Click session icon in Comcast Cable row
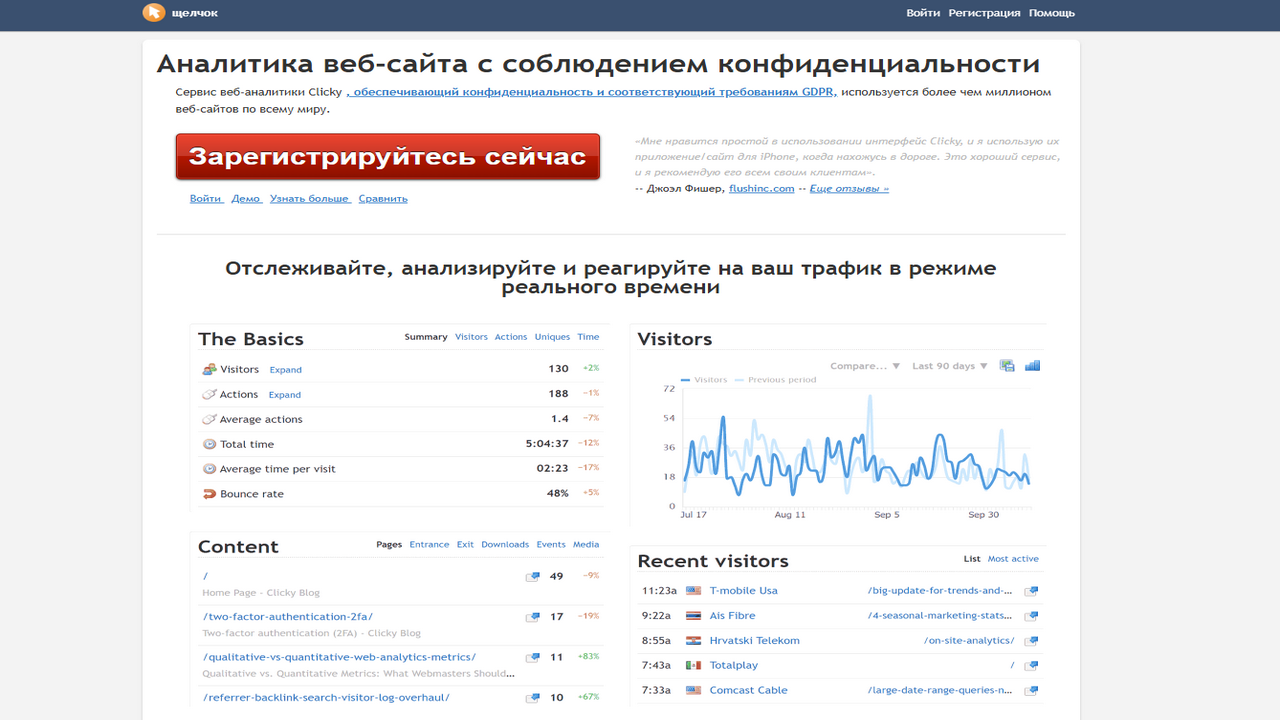1280x720 pixels. [1031, 691]
